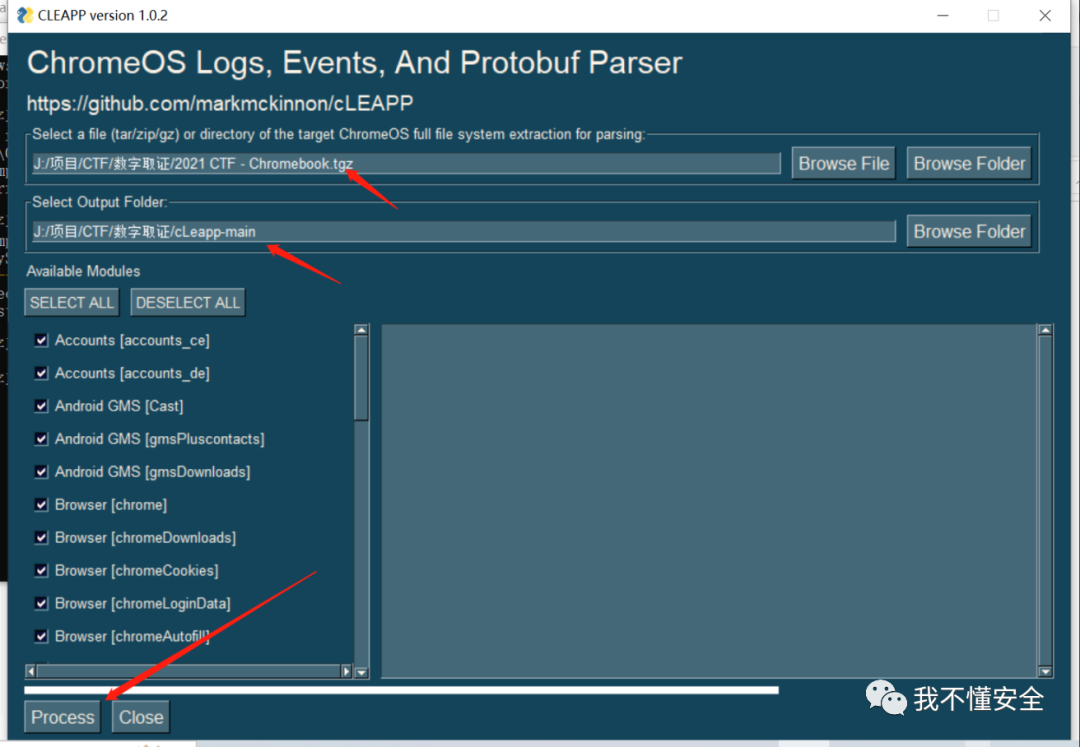Click module list scroll-down arrow
The height and width of the screenshot is (747, 1080).
tap(361, 673)
